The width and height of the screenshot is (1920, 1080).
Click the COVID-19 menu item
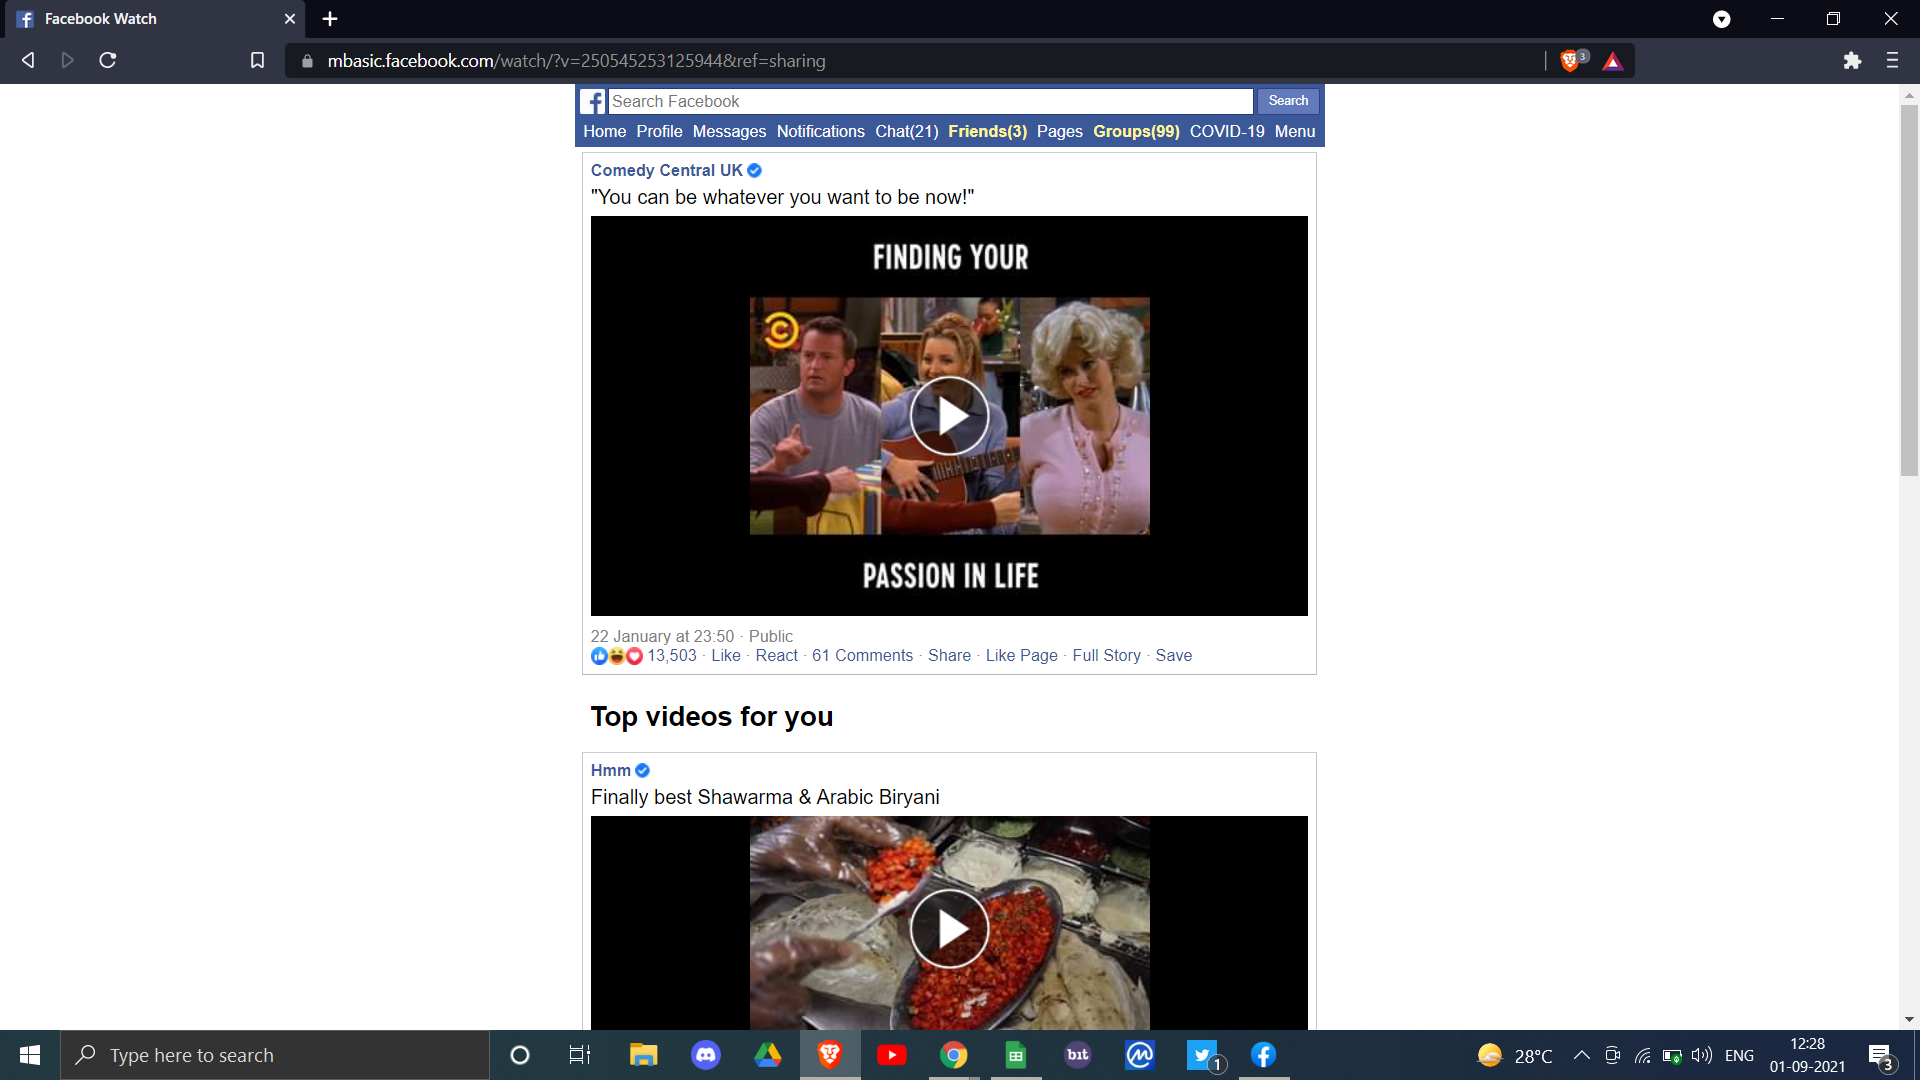click(1226, 132)
